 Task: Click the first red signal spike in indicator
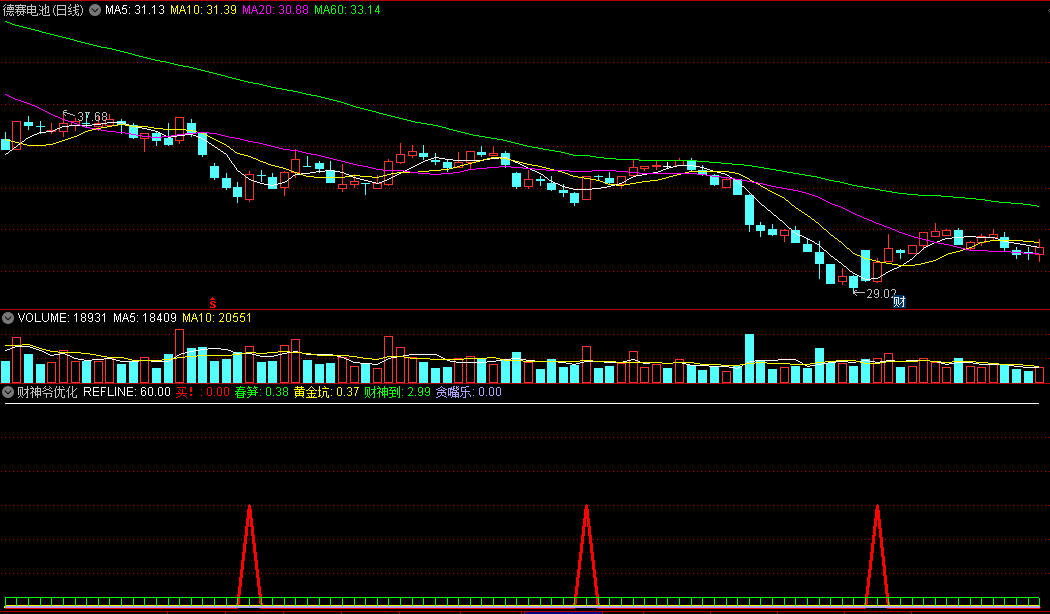250,556
